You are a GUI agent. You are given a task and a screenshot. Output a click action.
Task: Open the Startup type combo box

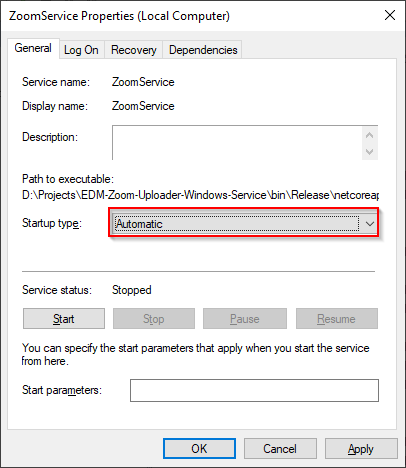[244, 223]
